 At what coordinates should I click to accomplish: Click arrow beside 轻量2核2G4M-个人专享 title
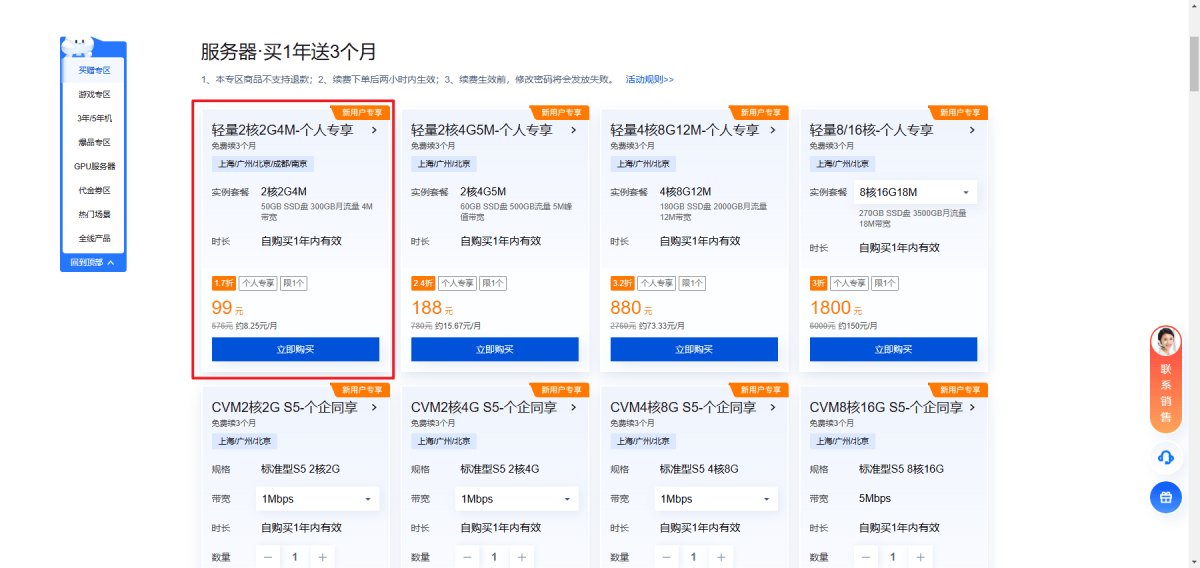pos(374,130)
